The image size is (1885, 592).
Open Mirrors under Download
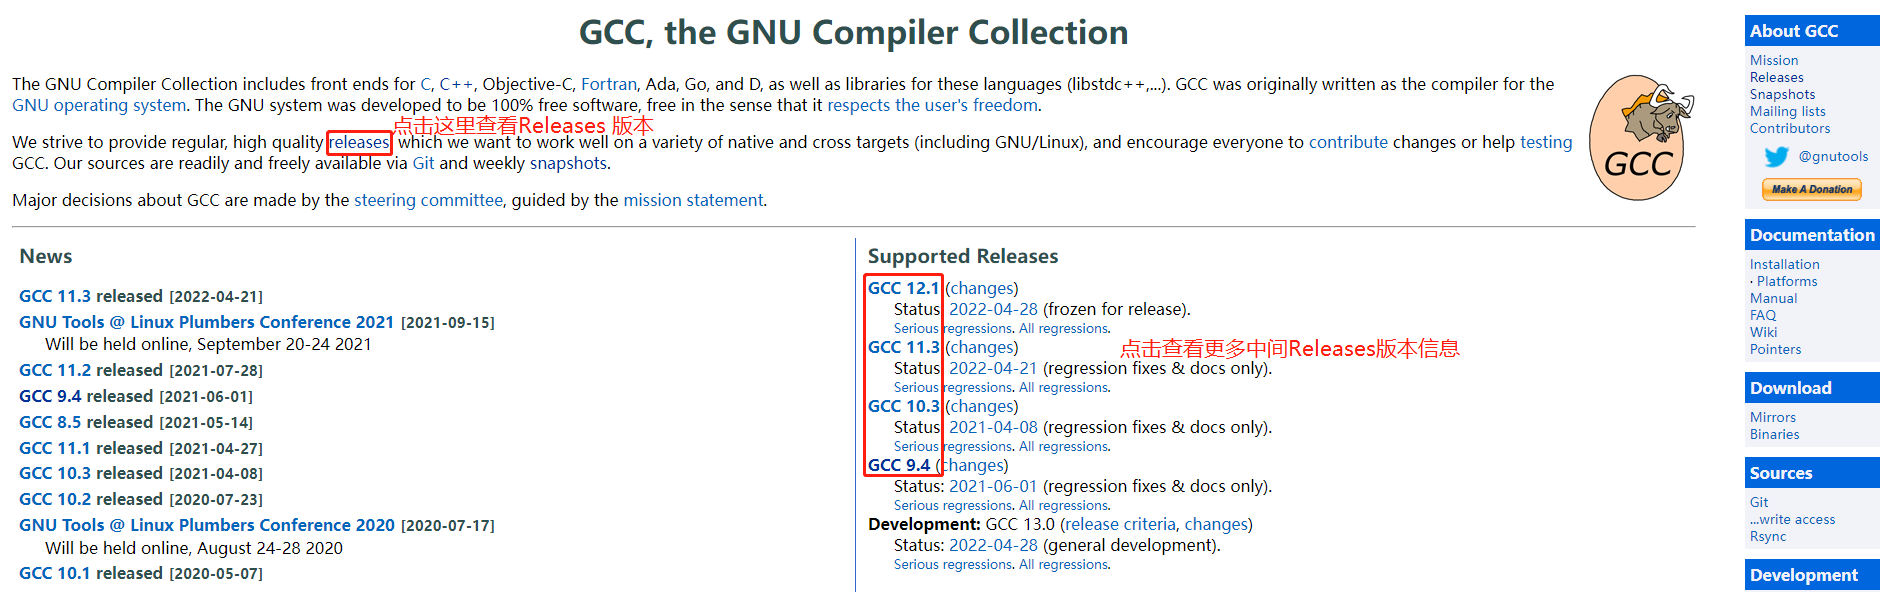pyautogui.click(x=1773, y=417)
